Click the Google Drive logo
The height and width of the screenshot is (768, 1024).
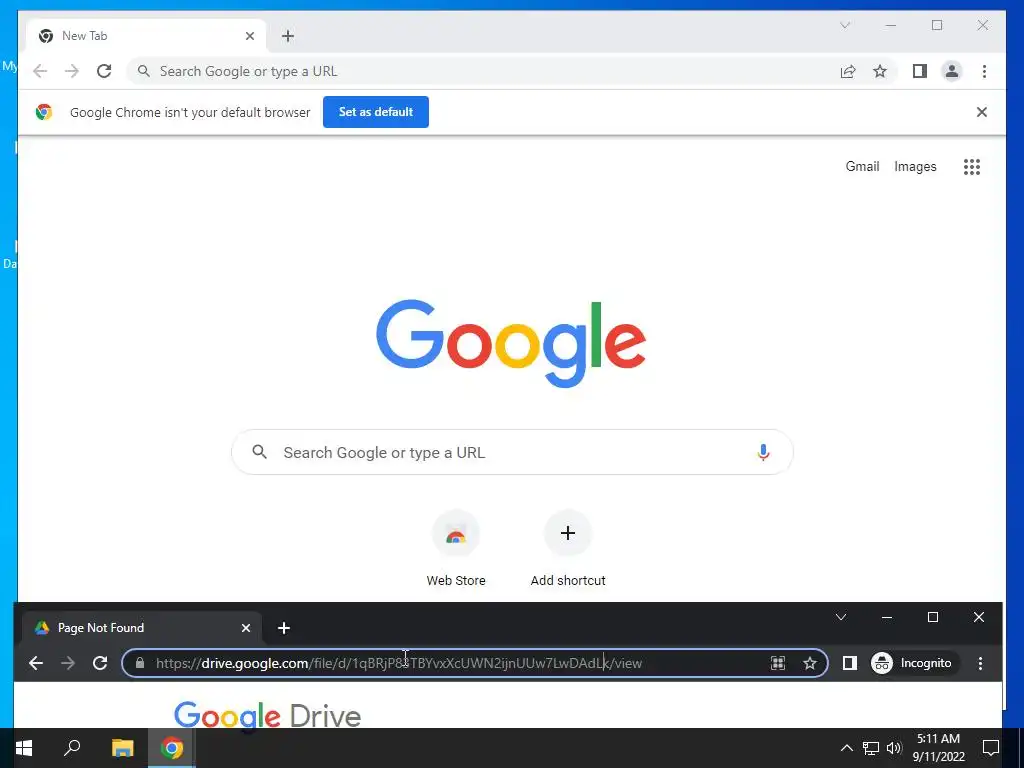point(267,715)
